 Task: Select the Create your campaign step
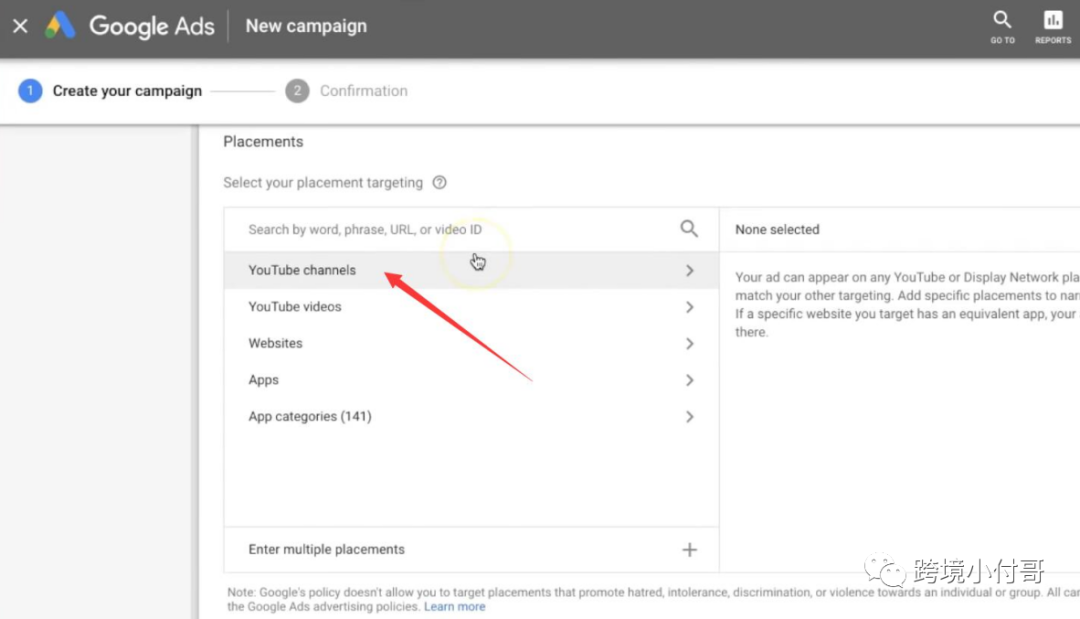click(x=127, y=91)
